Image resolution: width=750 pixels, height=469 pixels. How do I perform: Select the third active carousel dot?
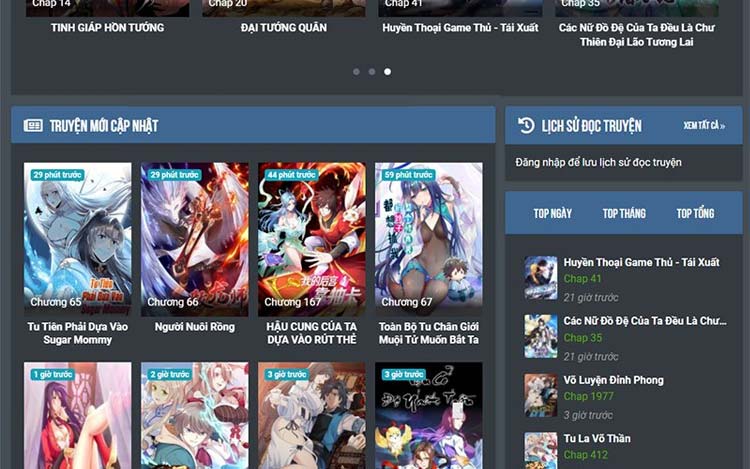click(x=388, y=72)
